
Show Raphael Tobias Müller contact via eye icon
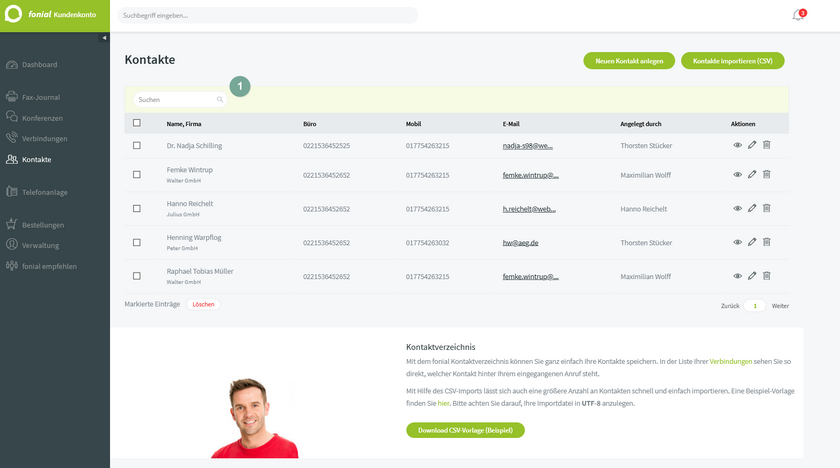(x=738, y=276)
